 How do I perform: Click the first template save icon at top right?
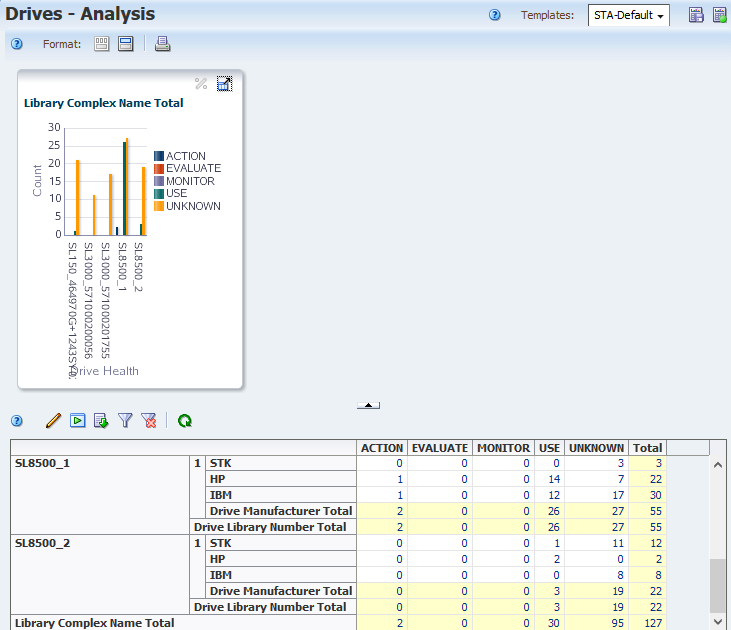click(x=696, y=15)
